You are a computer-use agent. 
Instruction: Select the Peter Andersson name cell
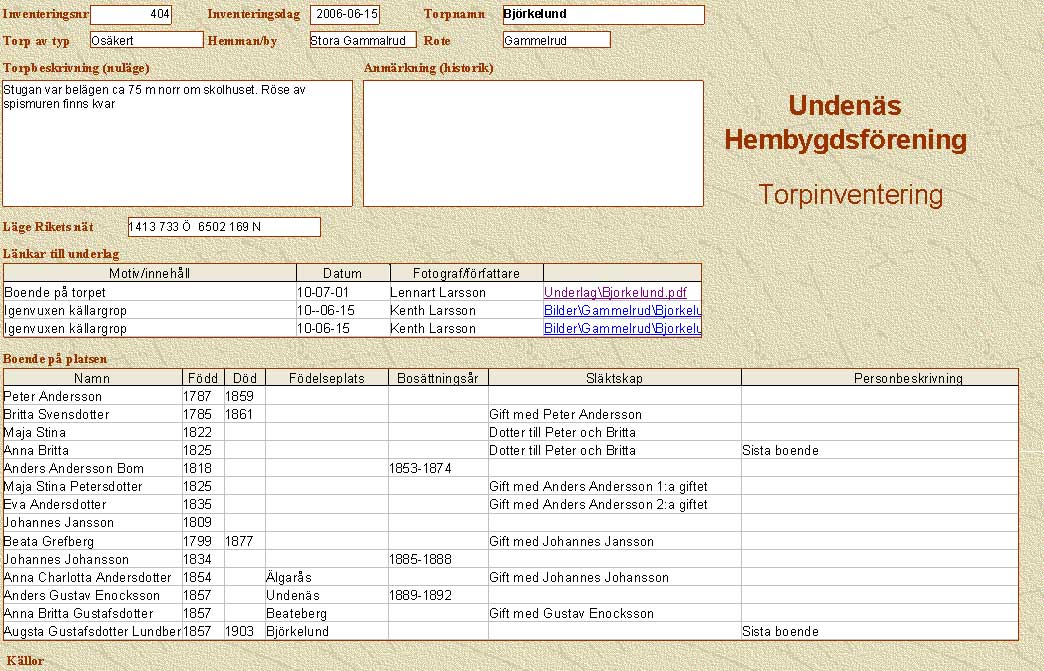[x=92, y=397]
